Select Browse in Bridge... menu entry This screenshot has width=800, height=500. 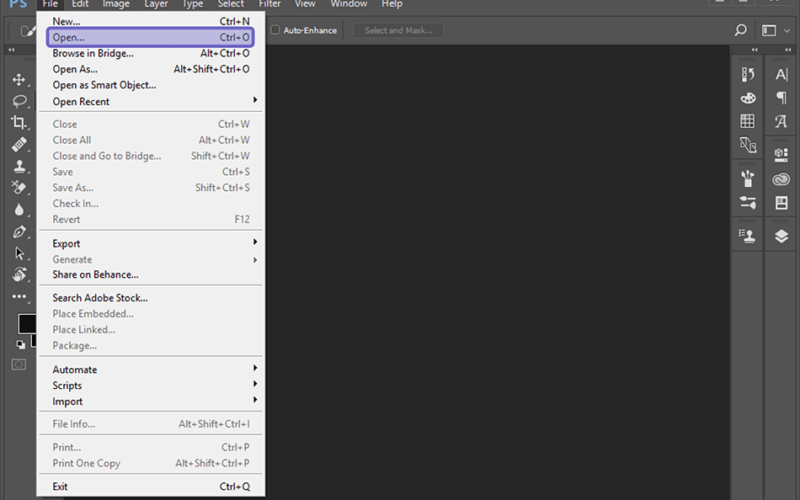click(151, 53)
